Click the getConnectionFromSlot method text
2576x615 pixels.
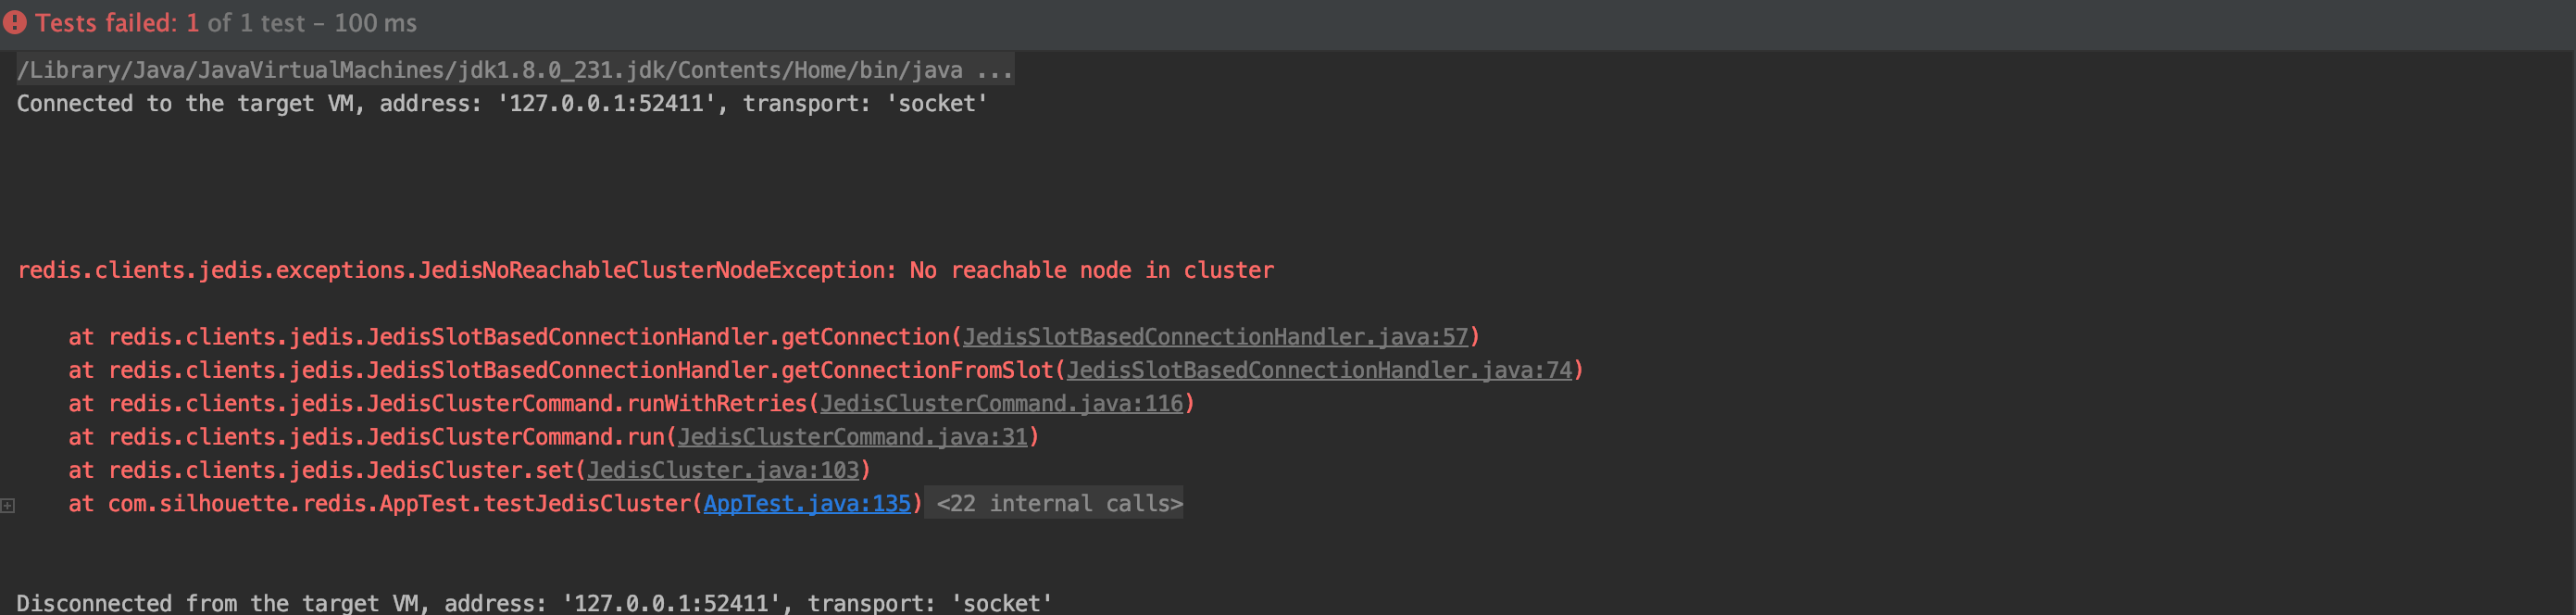[x=917, y=370]
